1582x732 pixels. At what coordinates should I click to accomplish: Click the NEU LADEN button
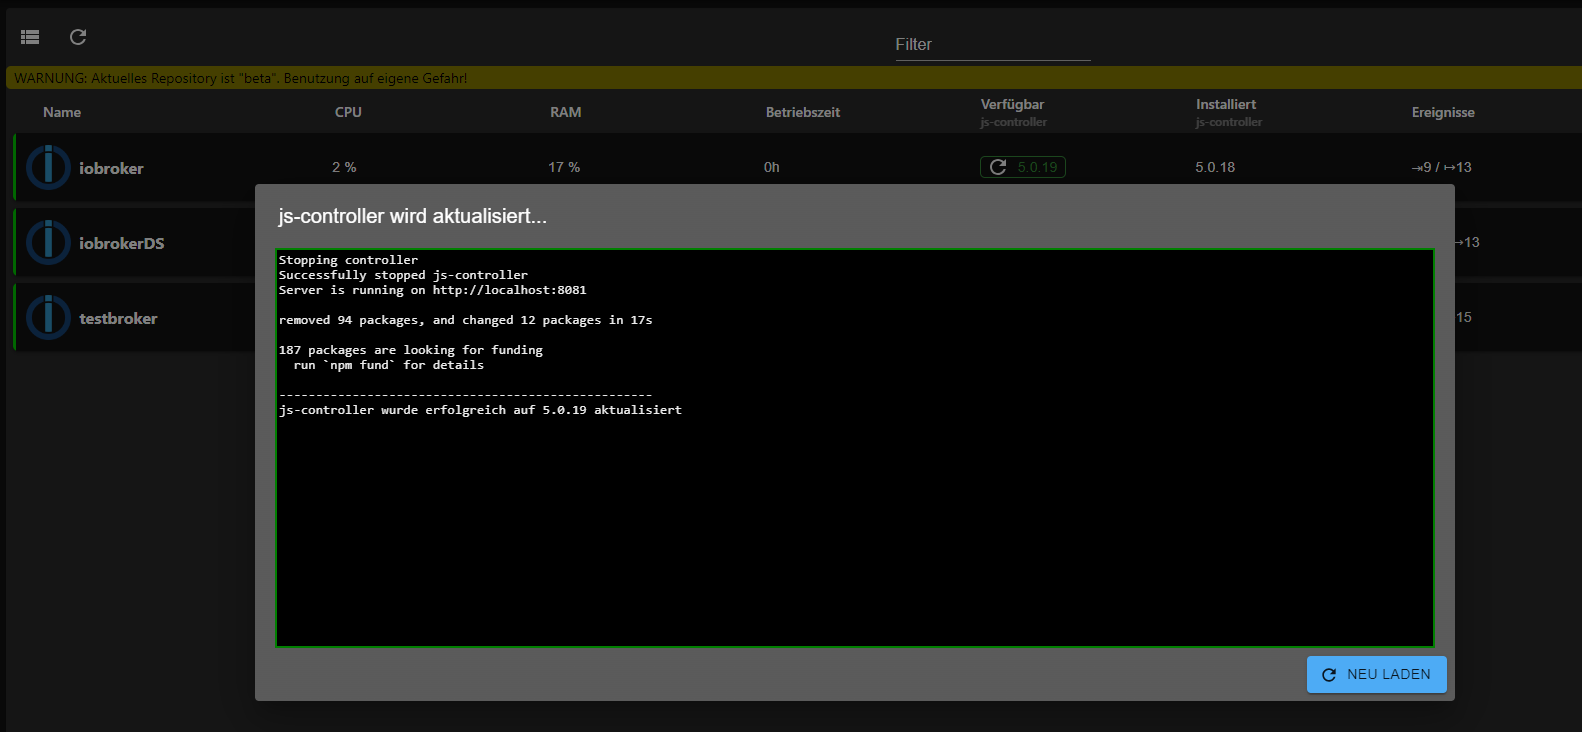tap(1376, 674)
